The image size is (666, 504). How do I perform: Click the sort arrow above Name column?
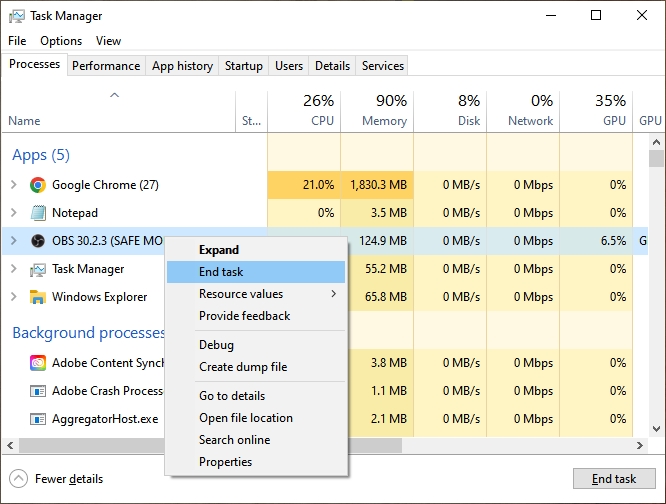[x=114, y=95]
